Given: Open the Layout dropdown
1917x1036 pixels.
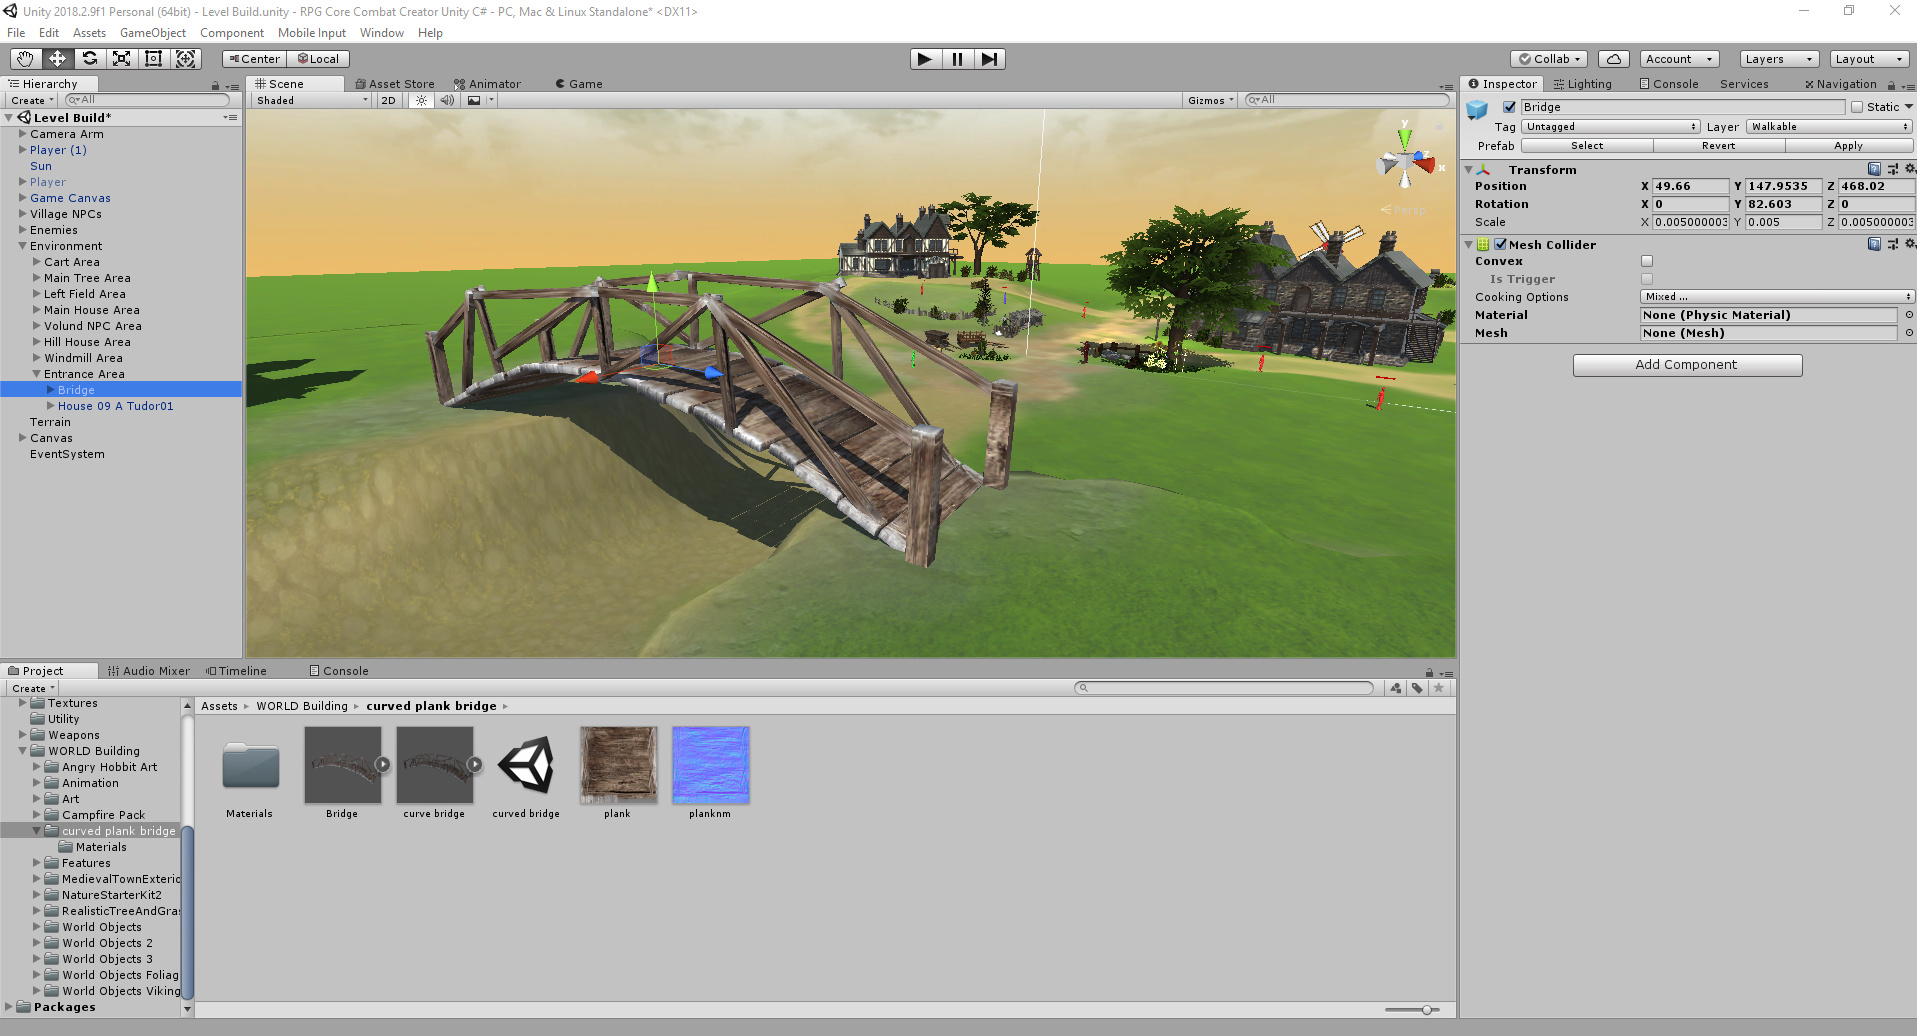Looking at the screenshot, I should [x=1868, y=59].
